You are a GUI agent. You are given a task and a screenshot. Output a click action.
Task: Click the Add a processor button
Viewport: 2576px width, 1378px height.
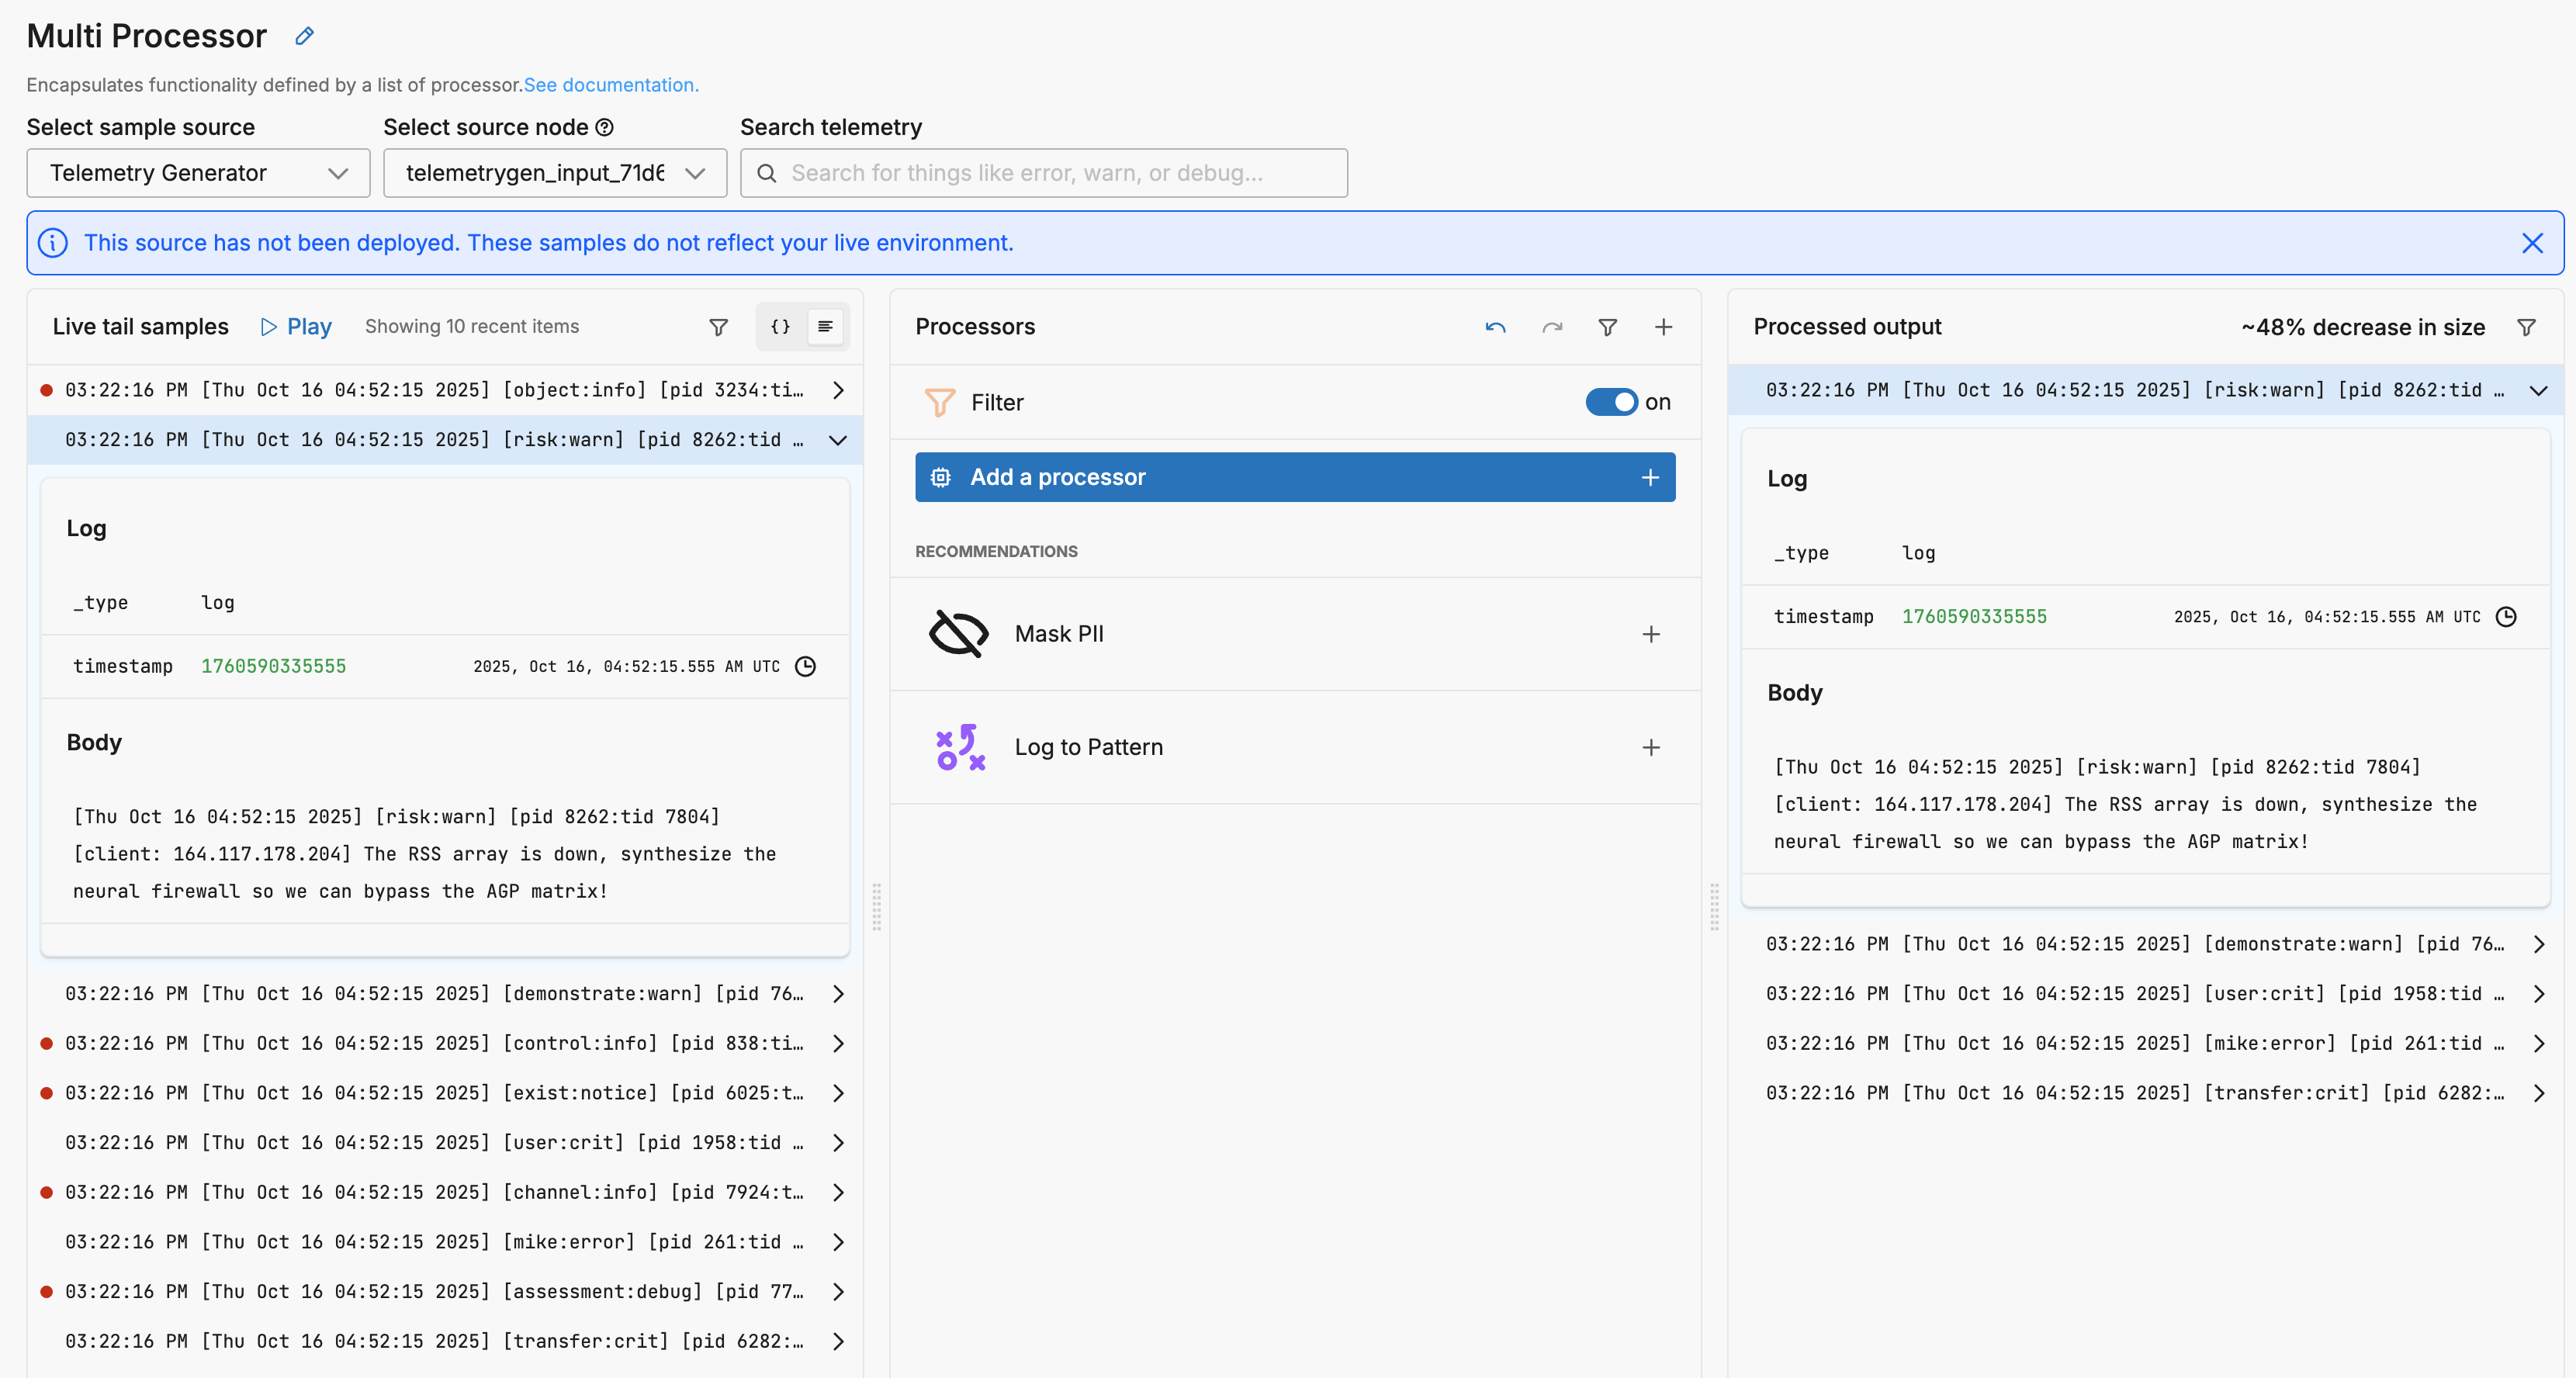pos(1294,477)
